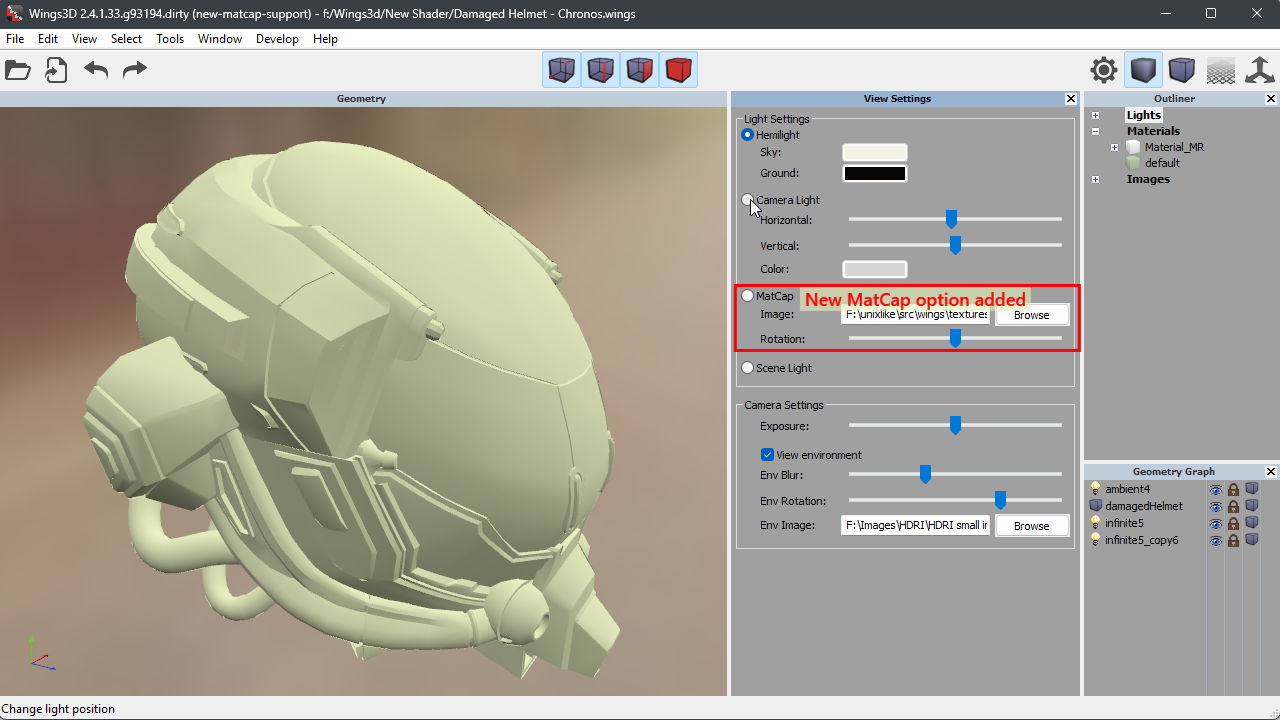Toggle wireframe cube for ambient4 row

[1251, 490]
